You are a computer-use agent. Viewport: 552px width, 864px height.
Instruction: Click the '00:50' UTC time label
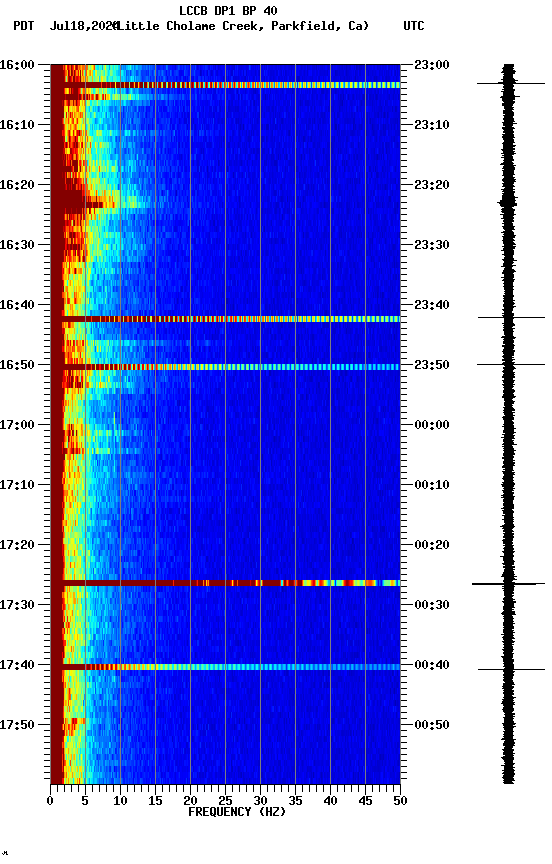pos(432,725)
